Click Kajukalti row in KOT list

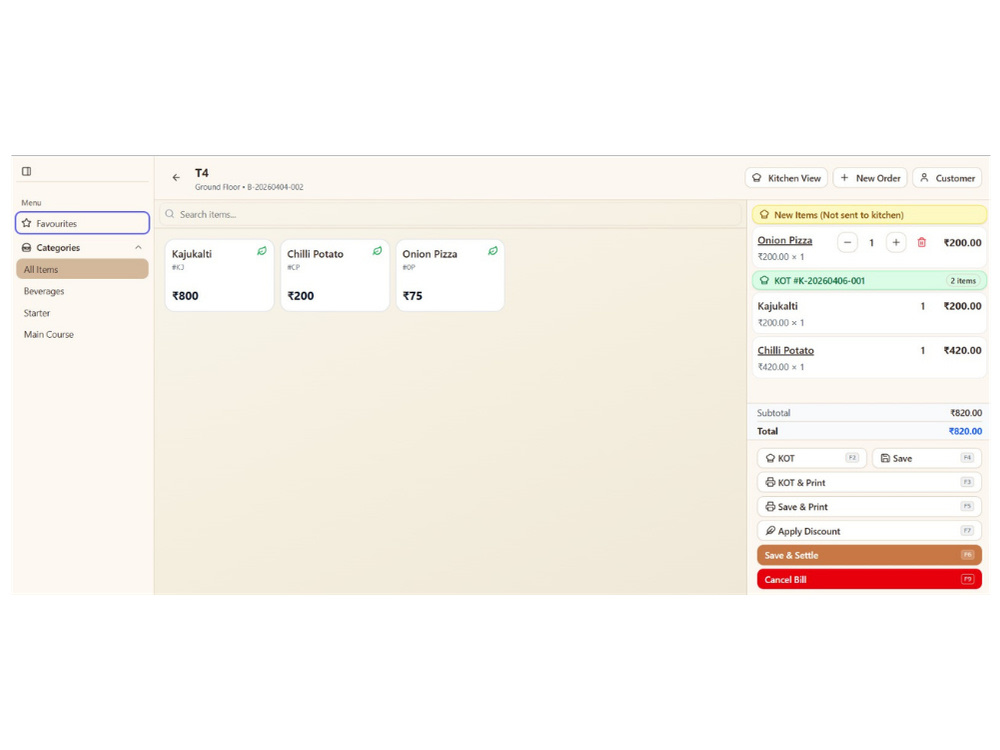[869, 313]
